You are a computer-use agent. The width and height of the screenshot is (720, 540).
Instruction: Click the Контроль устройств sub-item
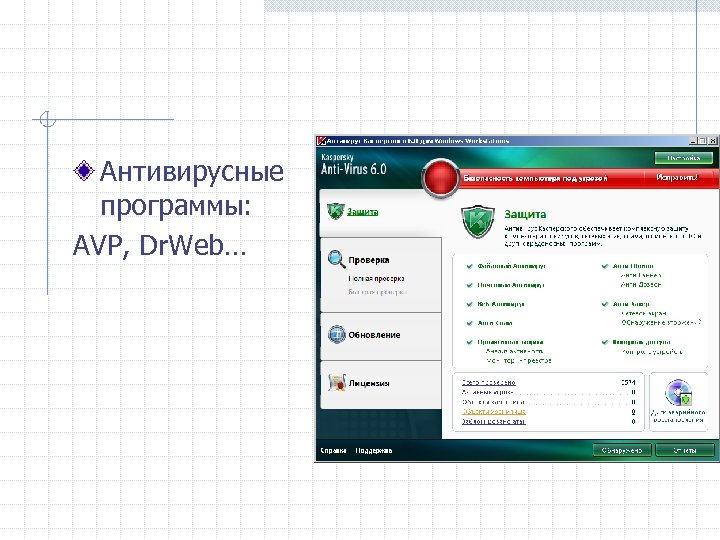tap(652, 352)
